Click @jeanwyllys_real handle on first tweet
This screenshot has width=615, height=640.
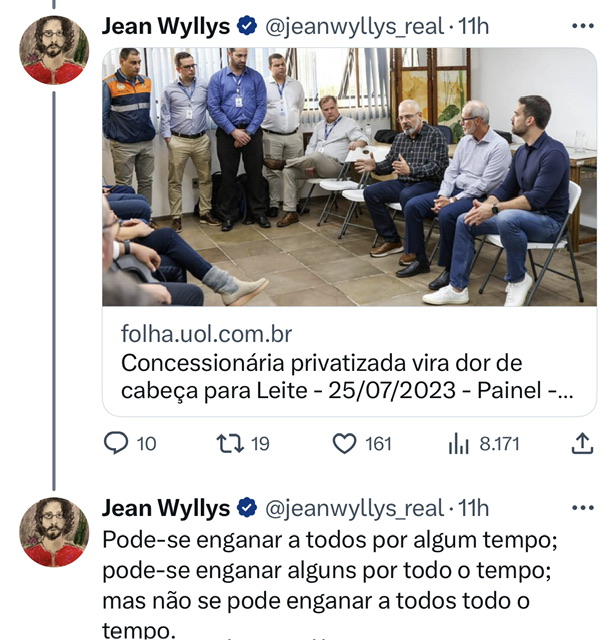(354, 27)
